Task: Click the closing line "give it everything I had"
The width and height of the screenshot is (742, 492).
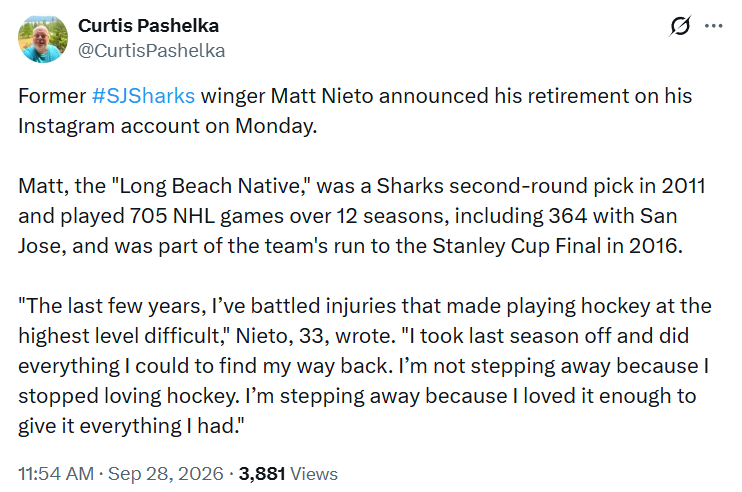Action: point(131,426)
